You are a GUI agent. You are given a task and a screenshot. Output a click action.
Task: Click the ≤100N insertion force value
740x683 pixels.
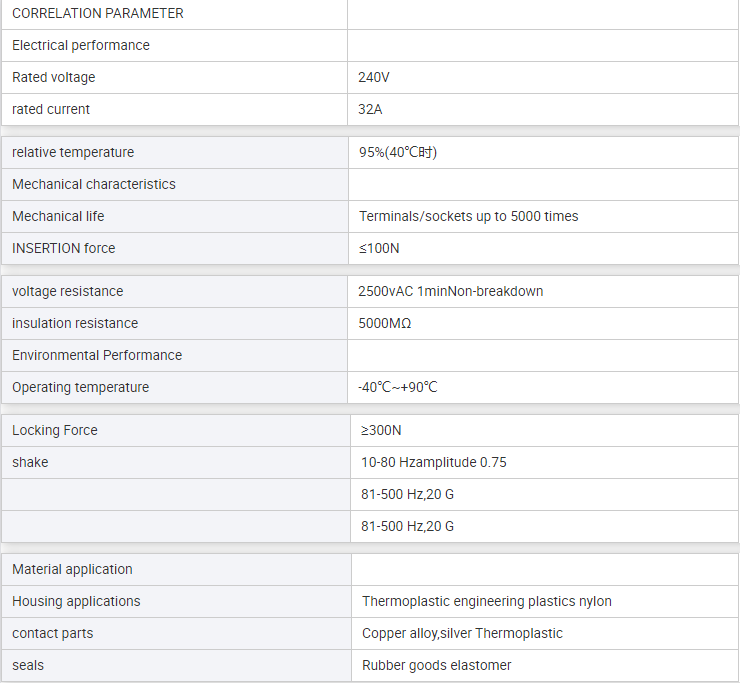pyautogui.click(x=379, y=248)
